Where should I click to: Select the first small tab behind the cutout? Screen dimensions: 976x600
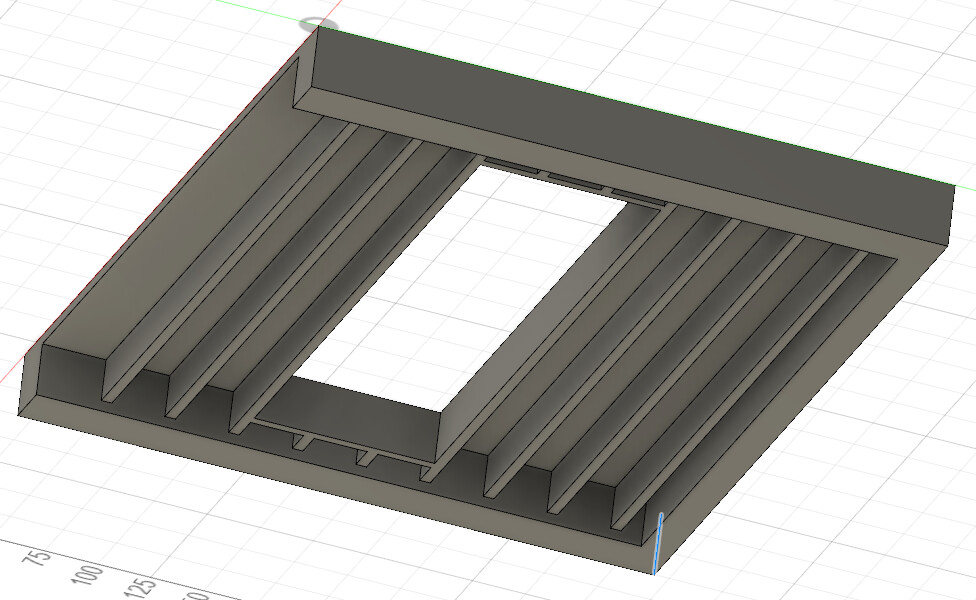(510, 166)
